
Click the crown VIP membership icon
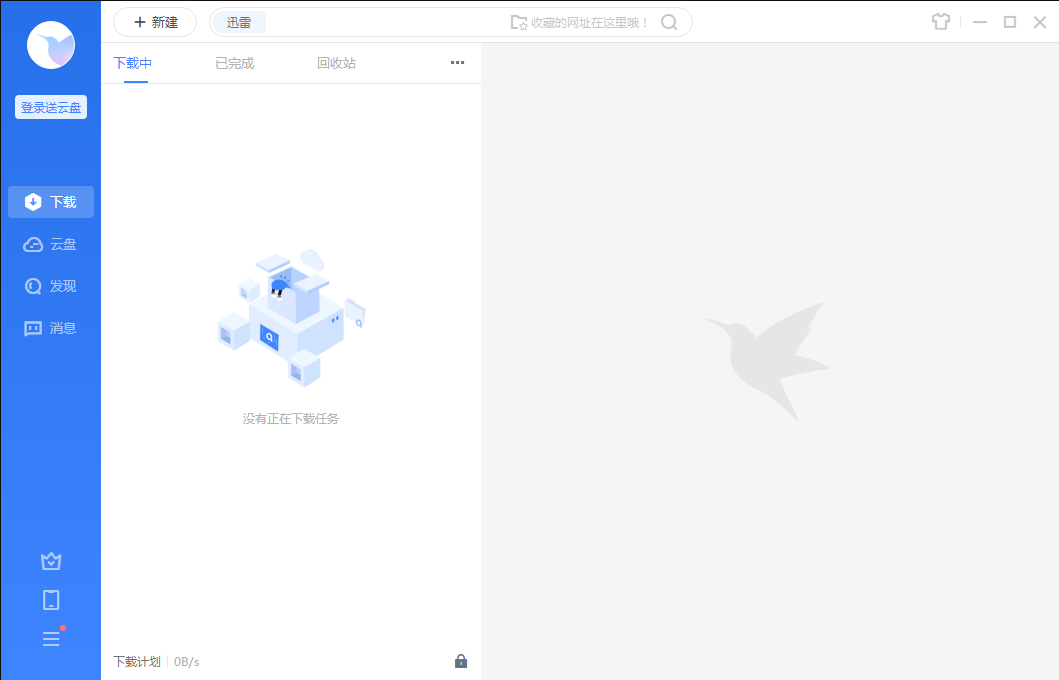(51, 560)
